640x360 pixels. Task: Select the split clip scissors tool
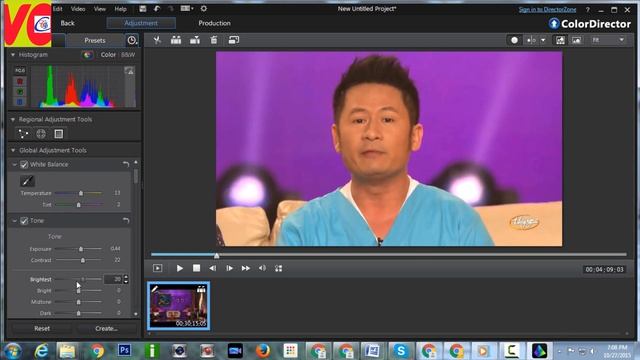(x=157, y=40)
